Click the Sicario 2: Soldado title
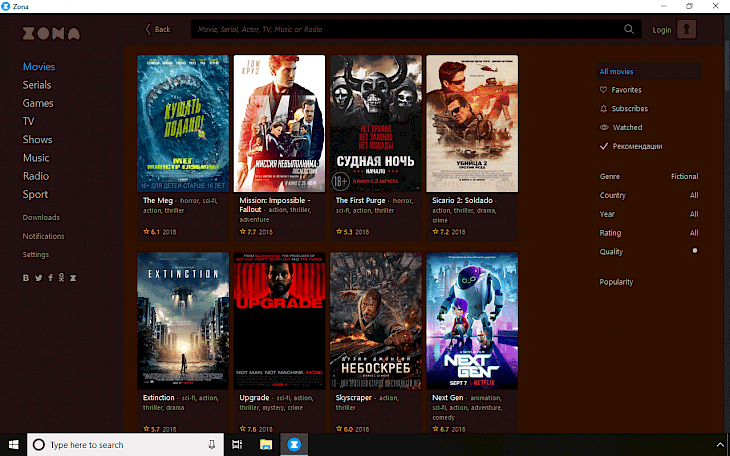Image resolution: width=730 pixels, height=456 pixels. 462,200
